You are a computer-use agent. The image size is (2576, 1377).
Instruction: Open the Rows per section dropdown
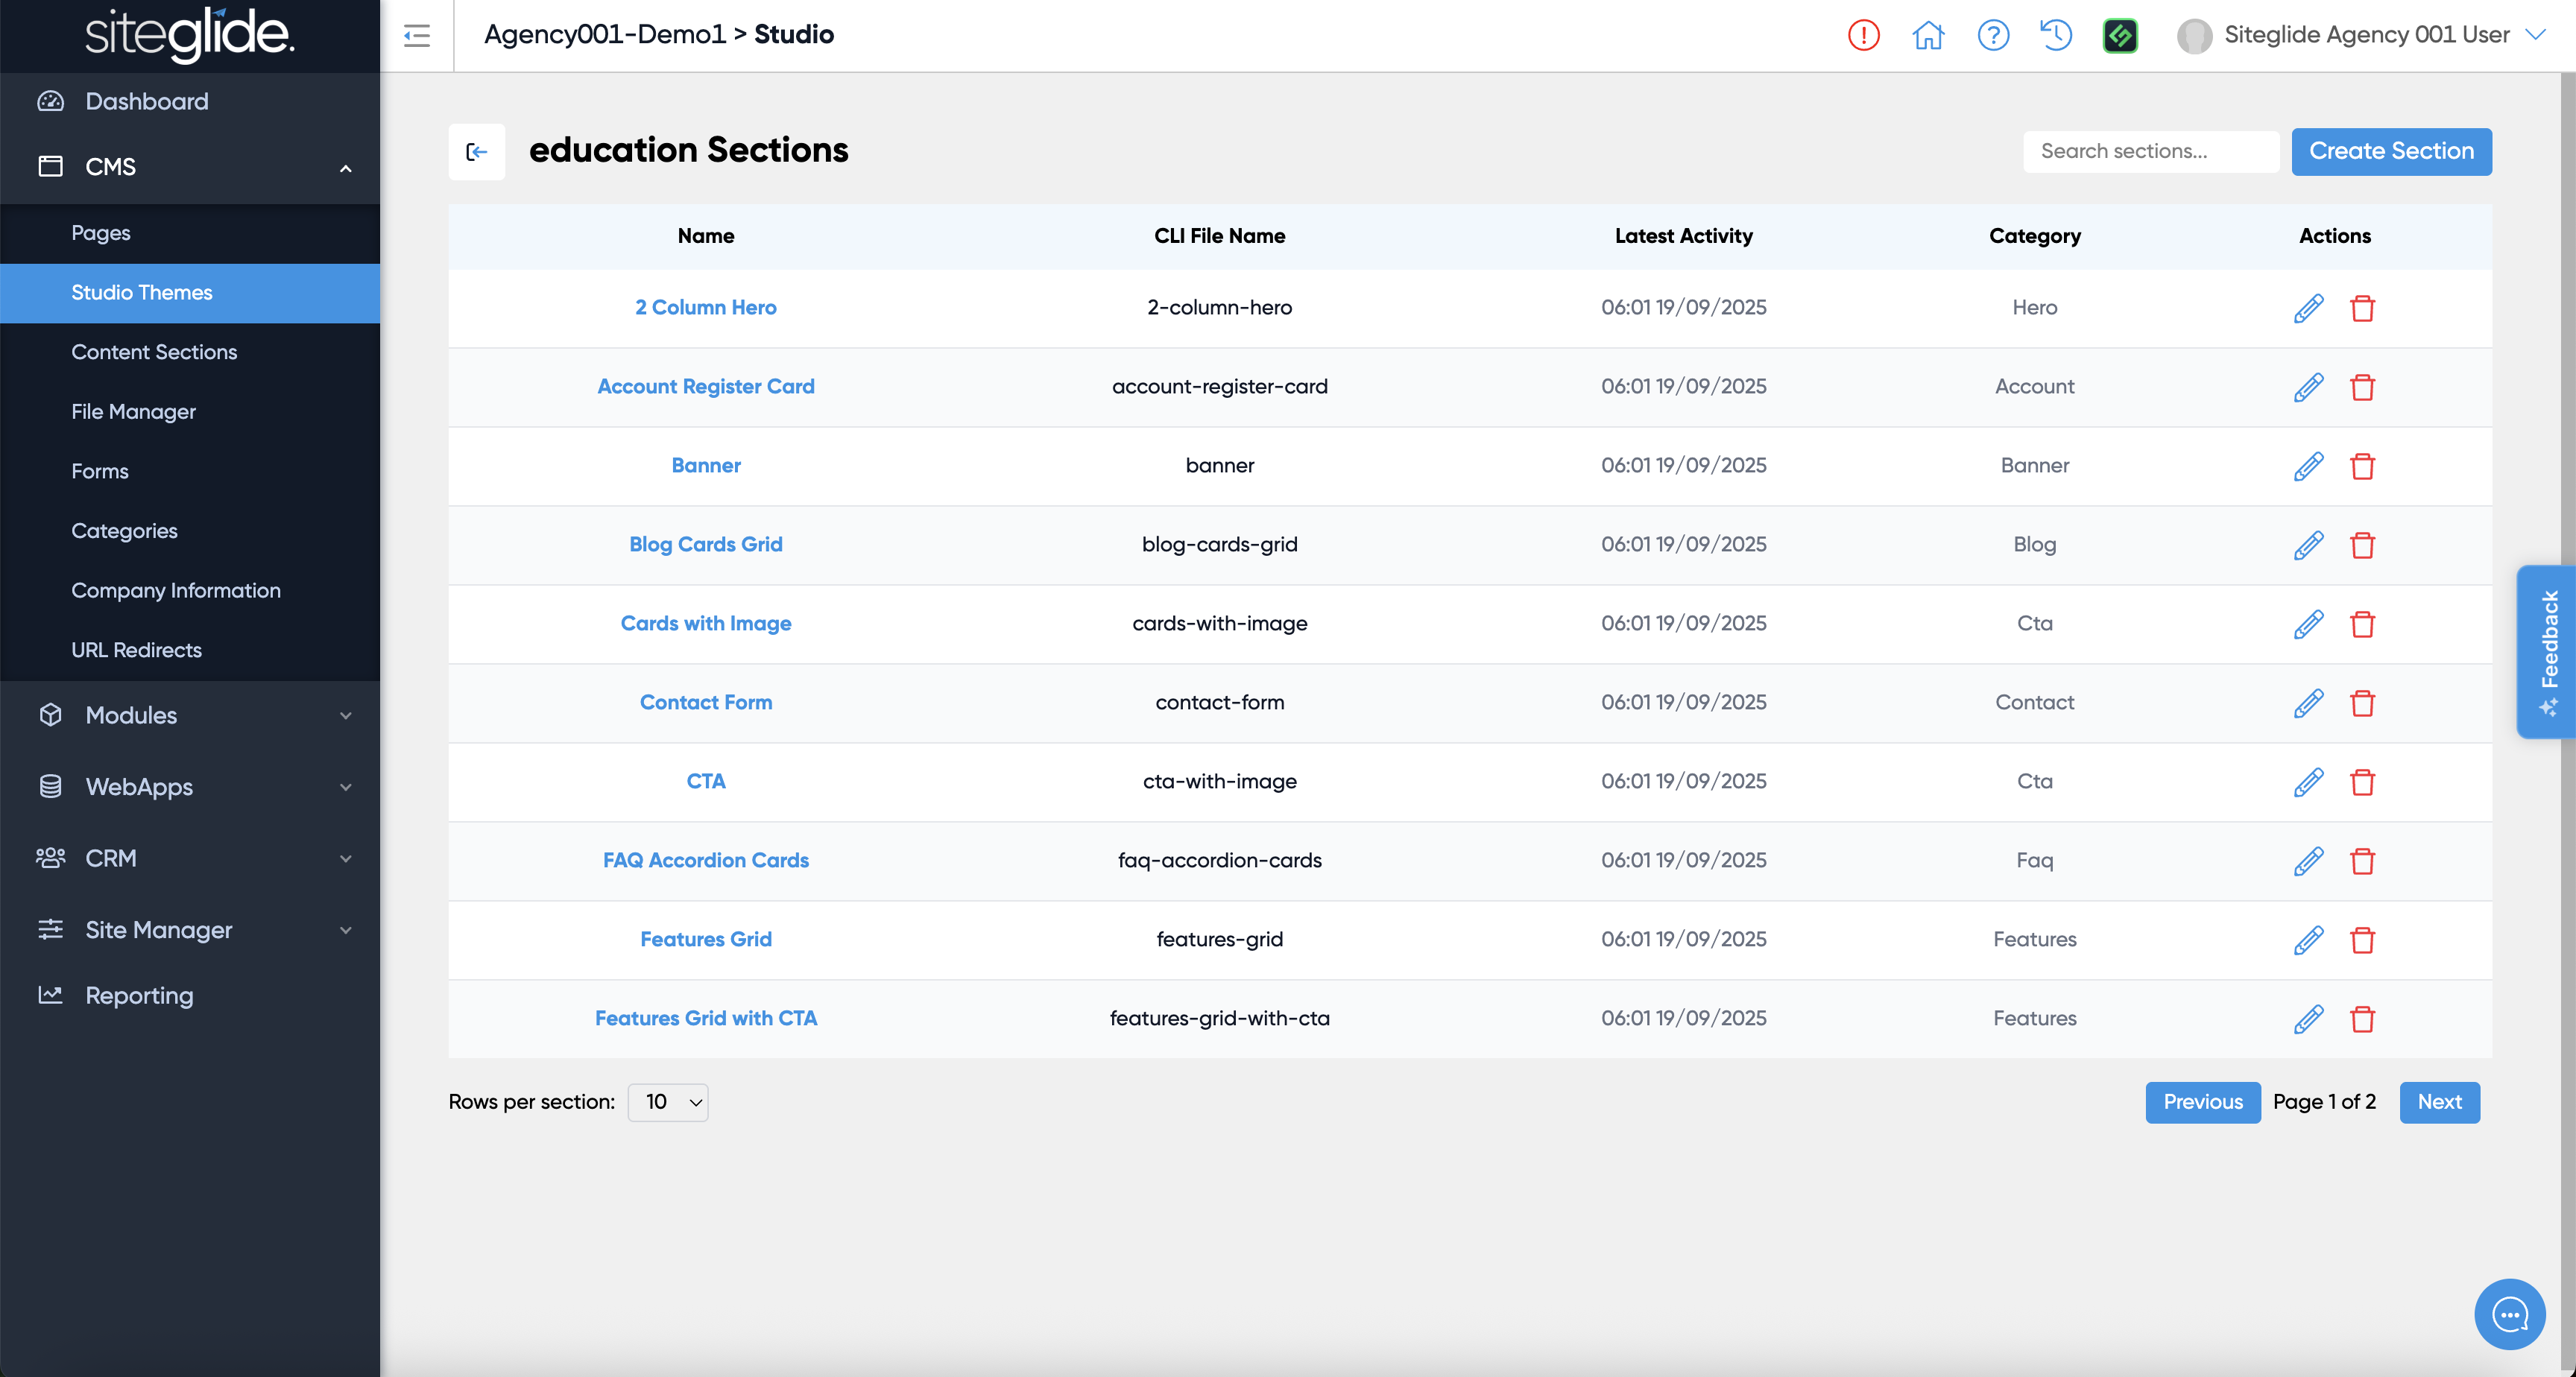[x=668, y=1102]
